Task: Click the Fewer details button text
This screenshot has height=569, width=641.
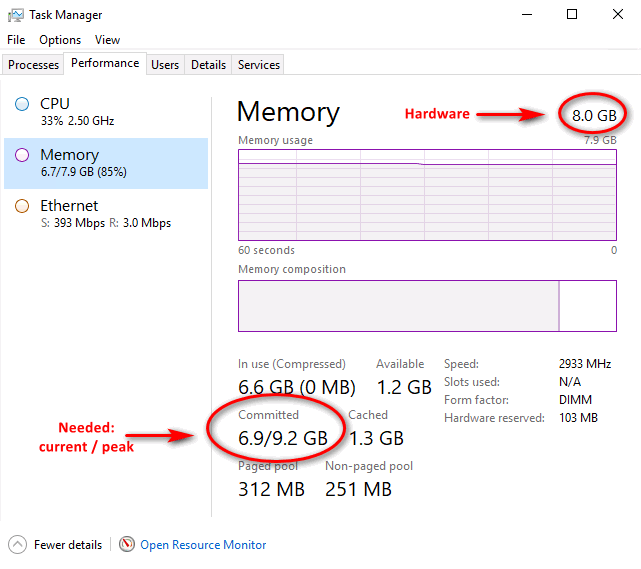Action: [68, 545]
